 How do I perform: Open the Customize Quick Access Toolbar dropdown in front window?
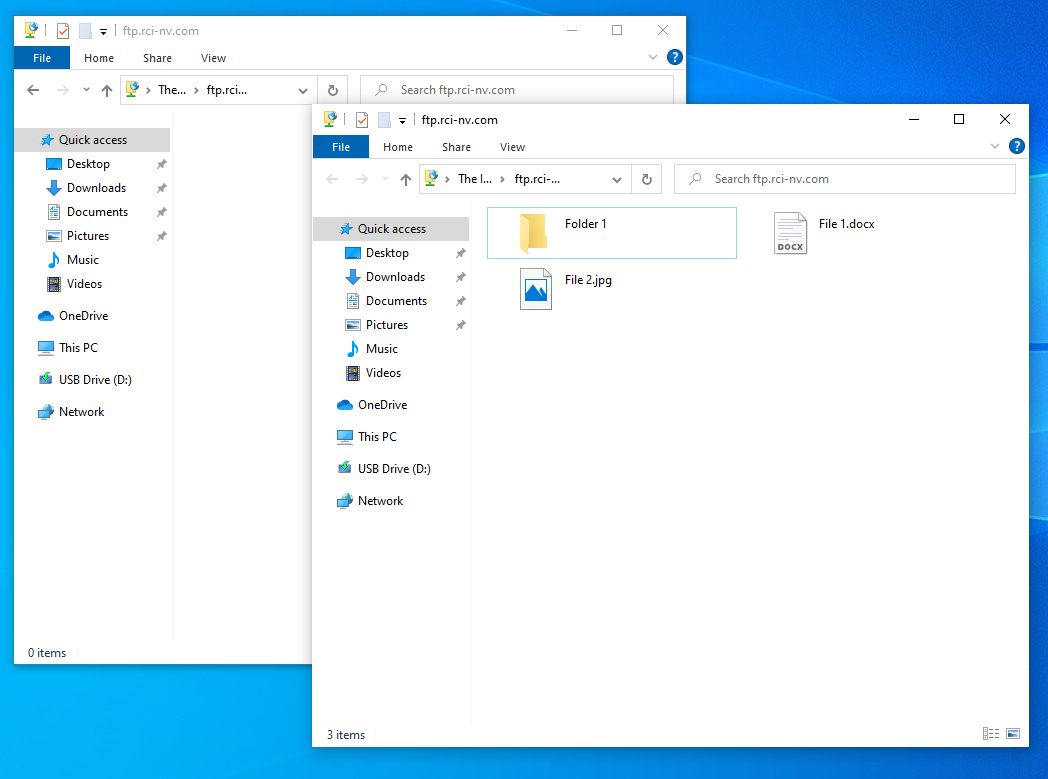tap(402, 121)
